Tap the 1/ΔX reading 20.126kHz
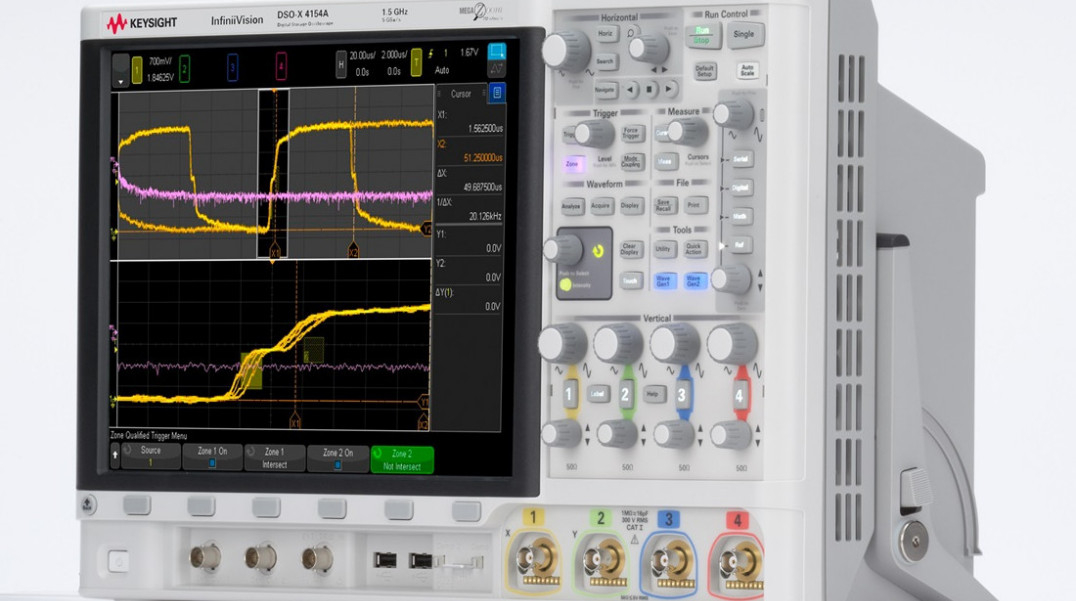Image resolution: width=1076 pixels, height=601 pixels. [x=485, y=216]
